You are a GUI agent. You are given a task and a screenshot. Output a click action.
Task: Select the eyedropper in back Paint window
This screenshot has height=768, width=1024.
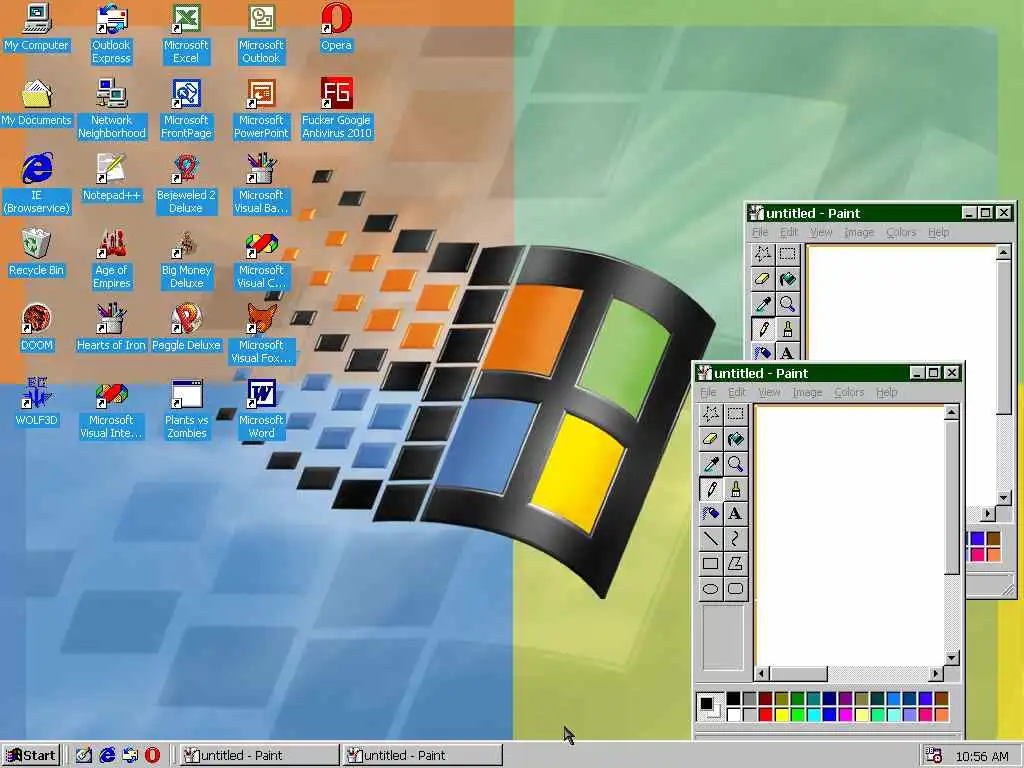(762, 304)
